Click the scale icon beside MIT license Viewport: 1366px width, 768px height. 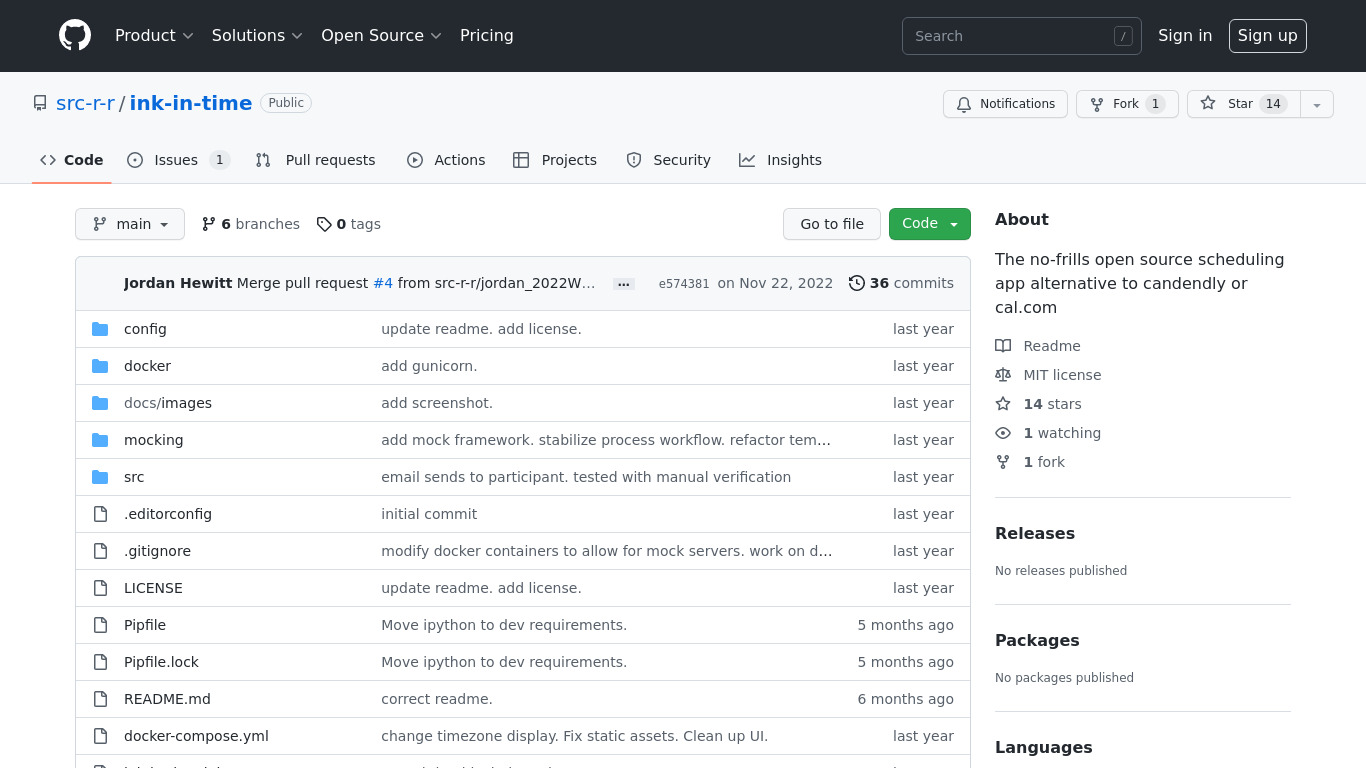(1003, 375)
